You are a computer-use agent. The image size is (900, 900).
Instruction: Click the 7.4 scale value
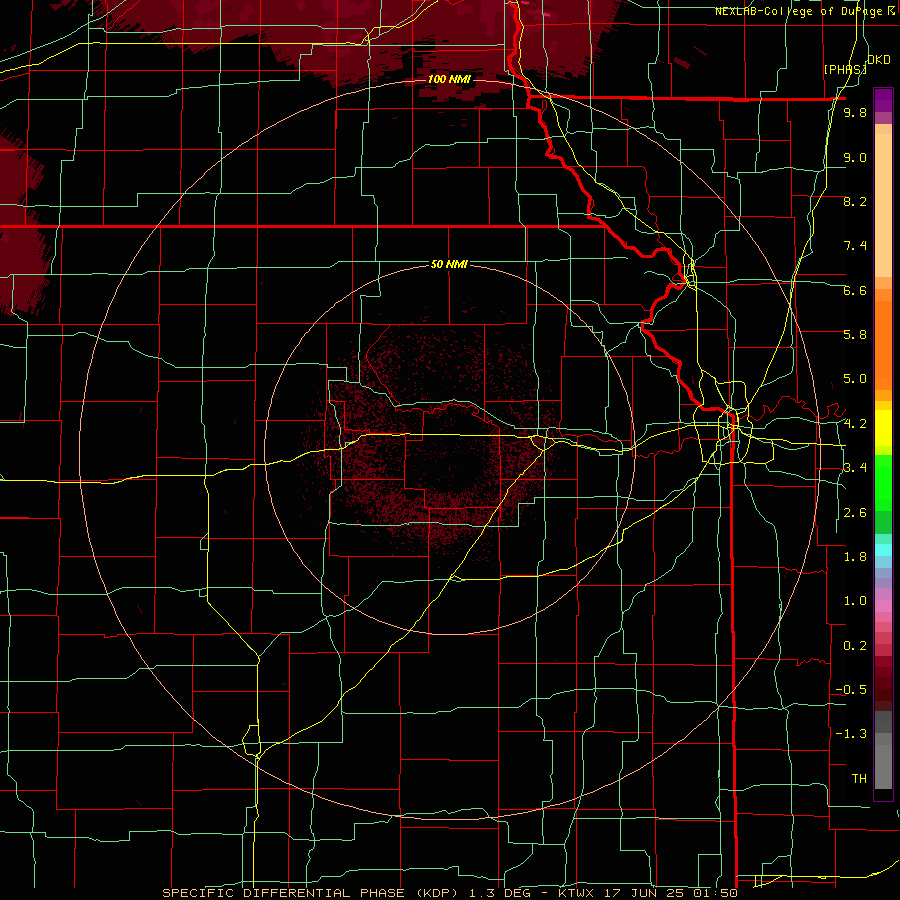[x=855, y=246]
